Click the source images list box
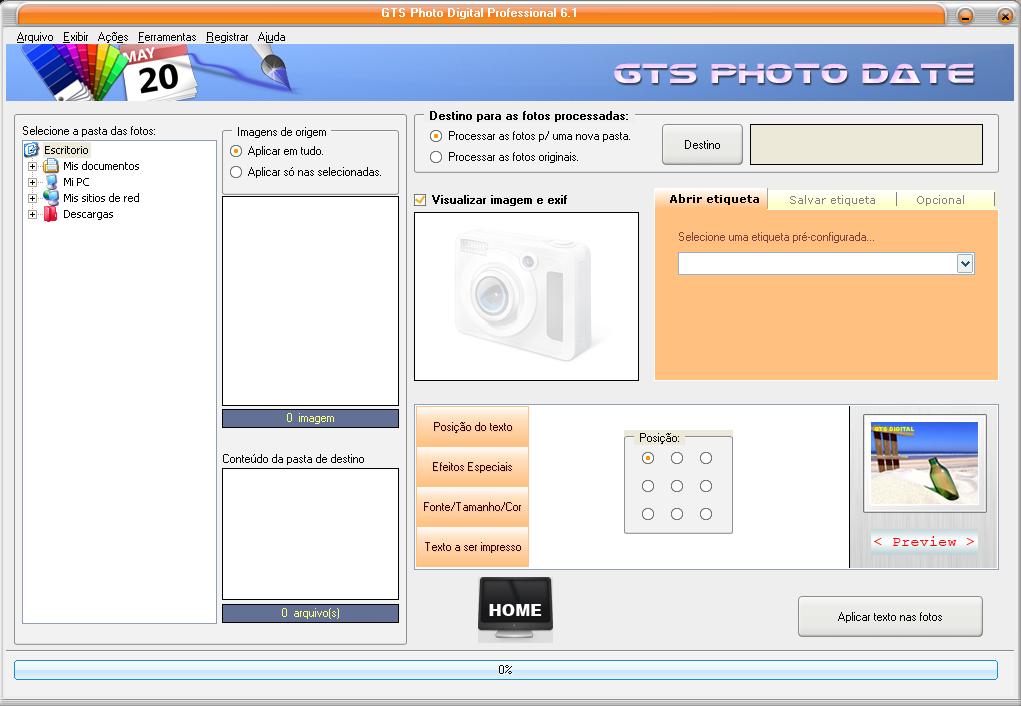The height and width of the screenshot is (706, 1021). pyautogui.click(x=311, y=301)
